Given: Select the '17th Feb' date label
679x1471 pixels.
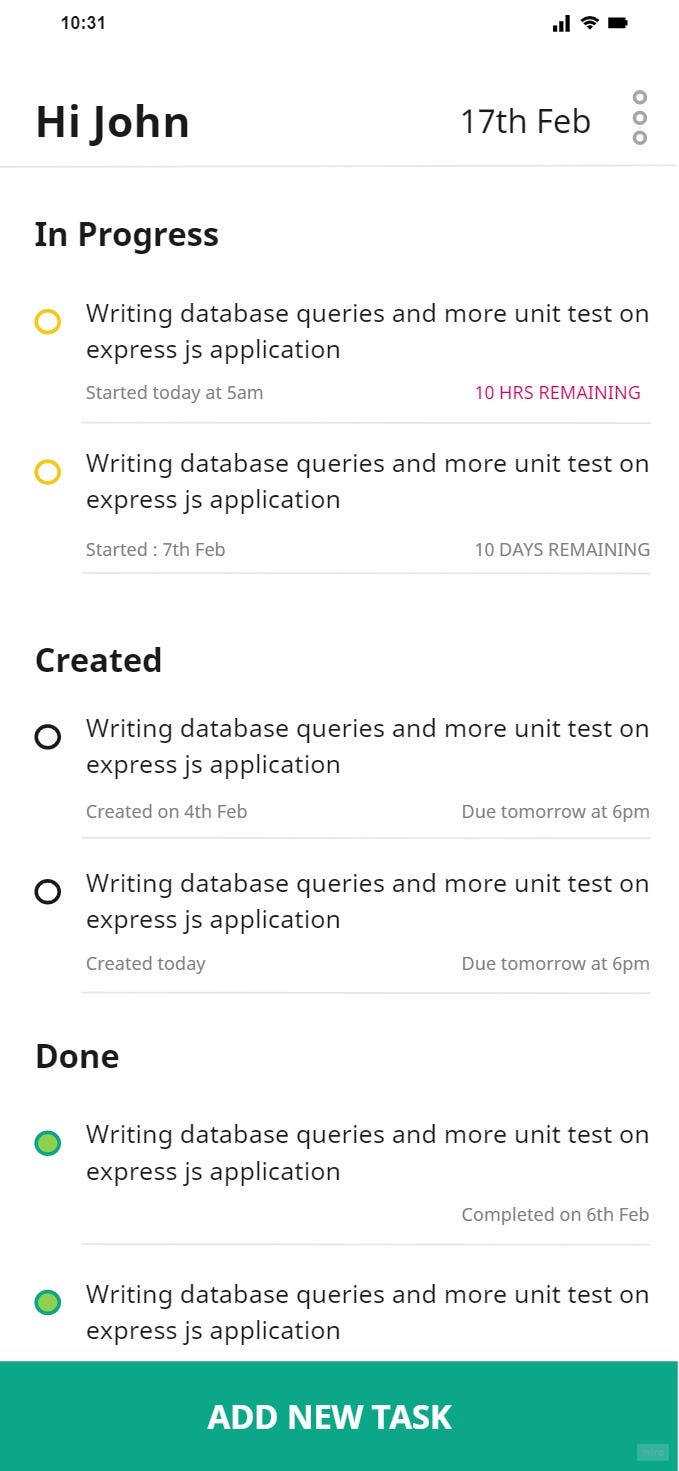Looking at the screenshot, I should tap(525, 121).
